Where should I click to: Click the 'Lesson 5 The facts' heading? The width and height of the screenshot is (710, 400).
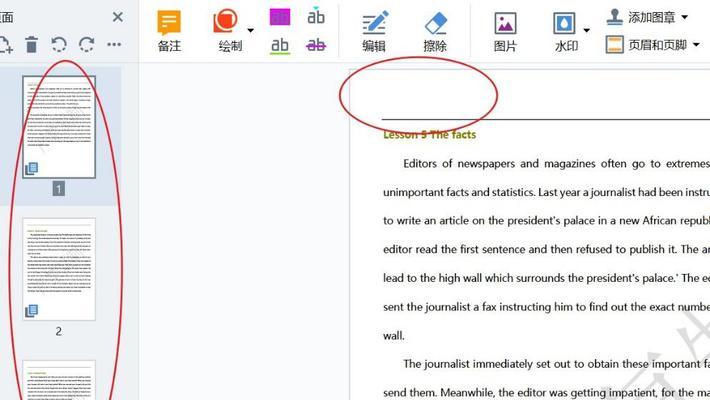point(429,135)
